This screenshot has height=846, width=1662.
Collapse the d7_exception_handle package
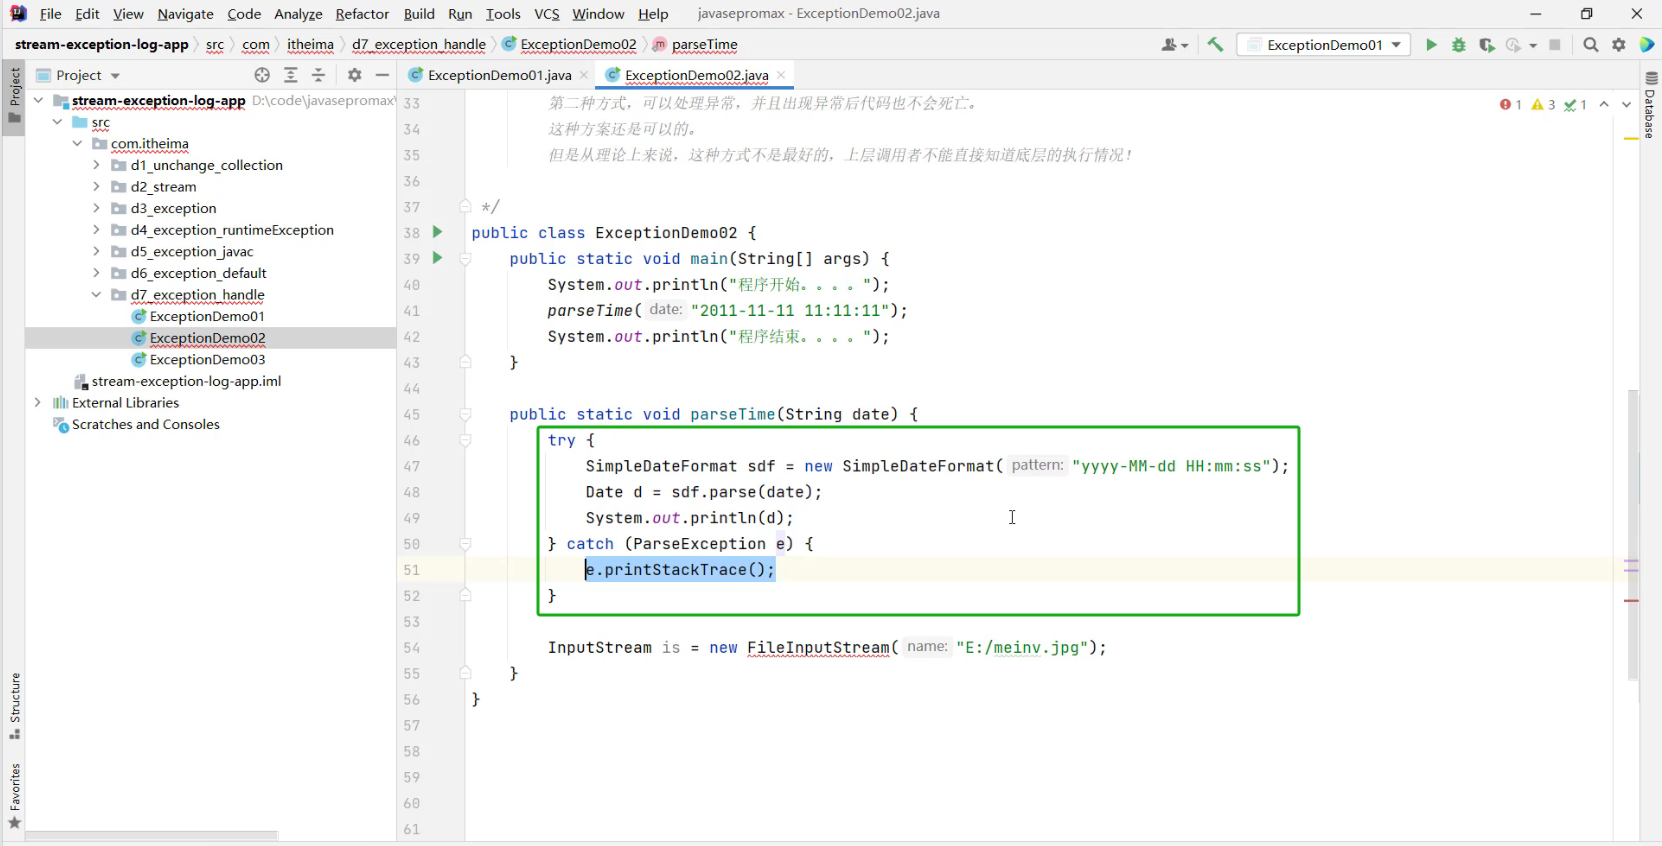[x=96, y=295]
